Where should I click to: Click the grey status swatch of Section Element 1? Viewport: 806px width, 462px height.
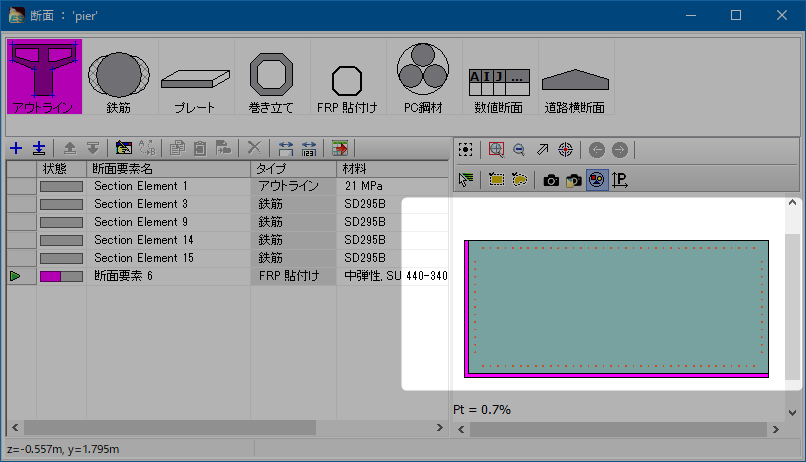click(x=61, y=187)
